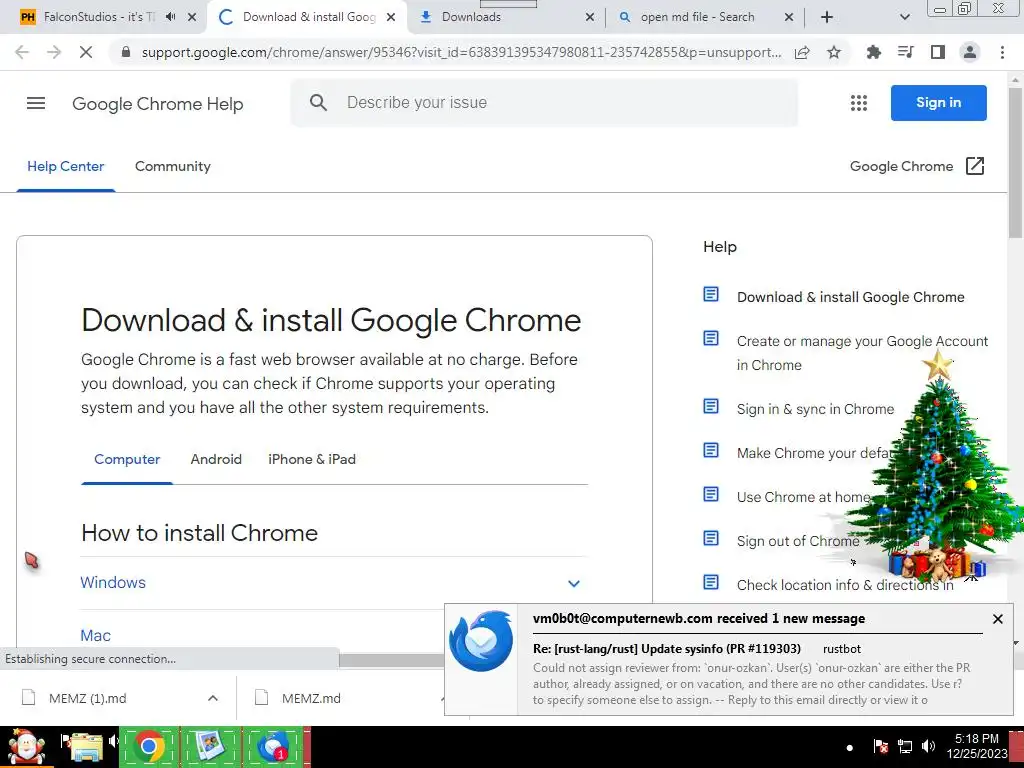1024x768 pixels.
Task: Open Google Chrome external link icon
Action: point(974,166)
